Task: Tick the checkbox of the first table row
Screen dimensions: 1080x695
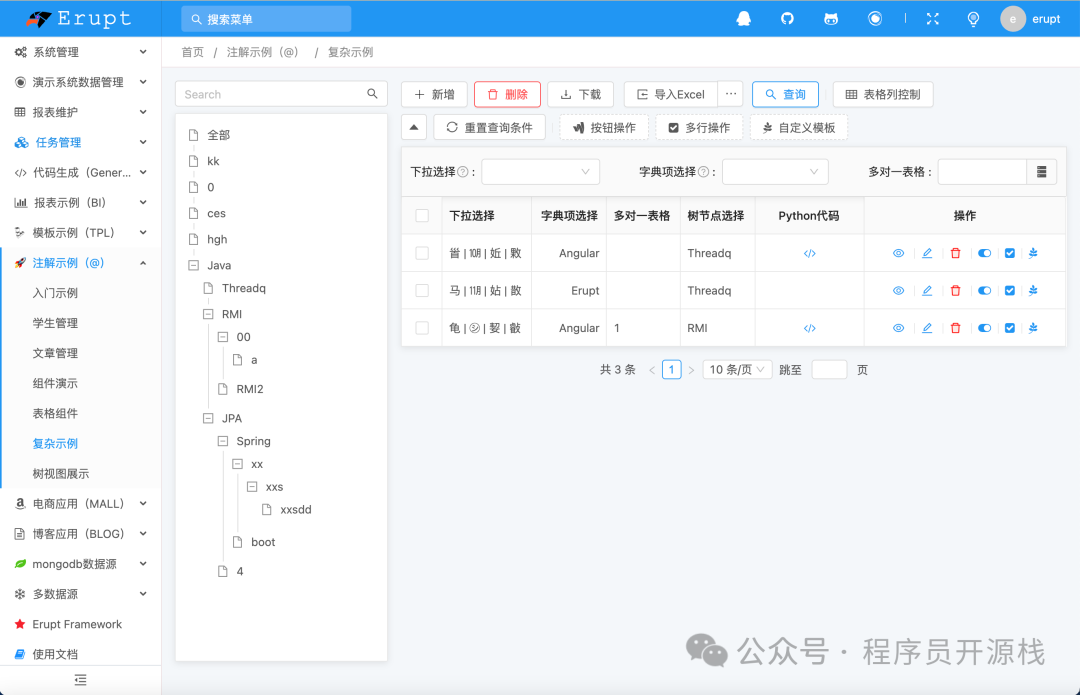Action: point(422,252)
